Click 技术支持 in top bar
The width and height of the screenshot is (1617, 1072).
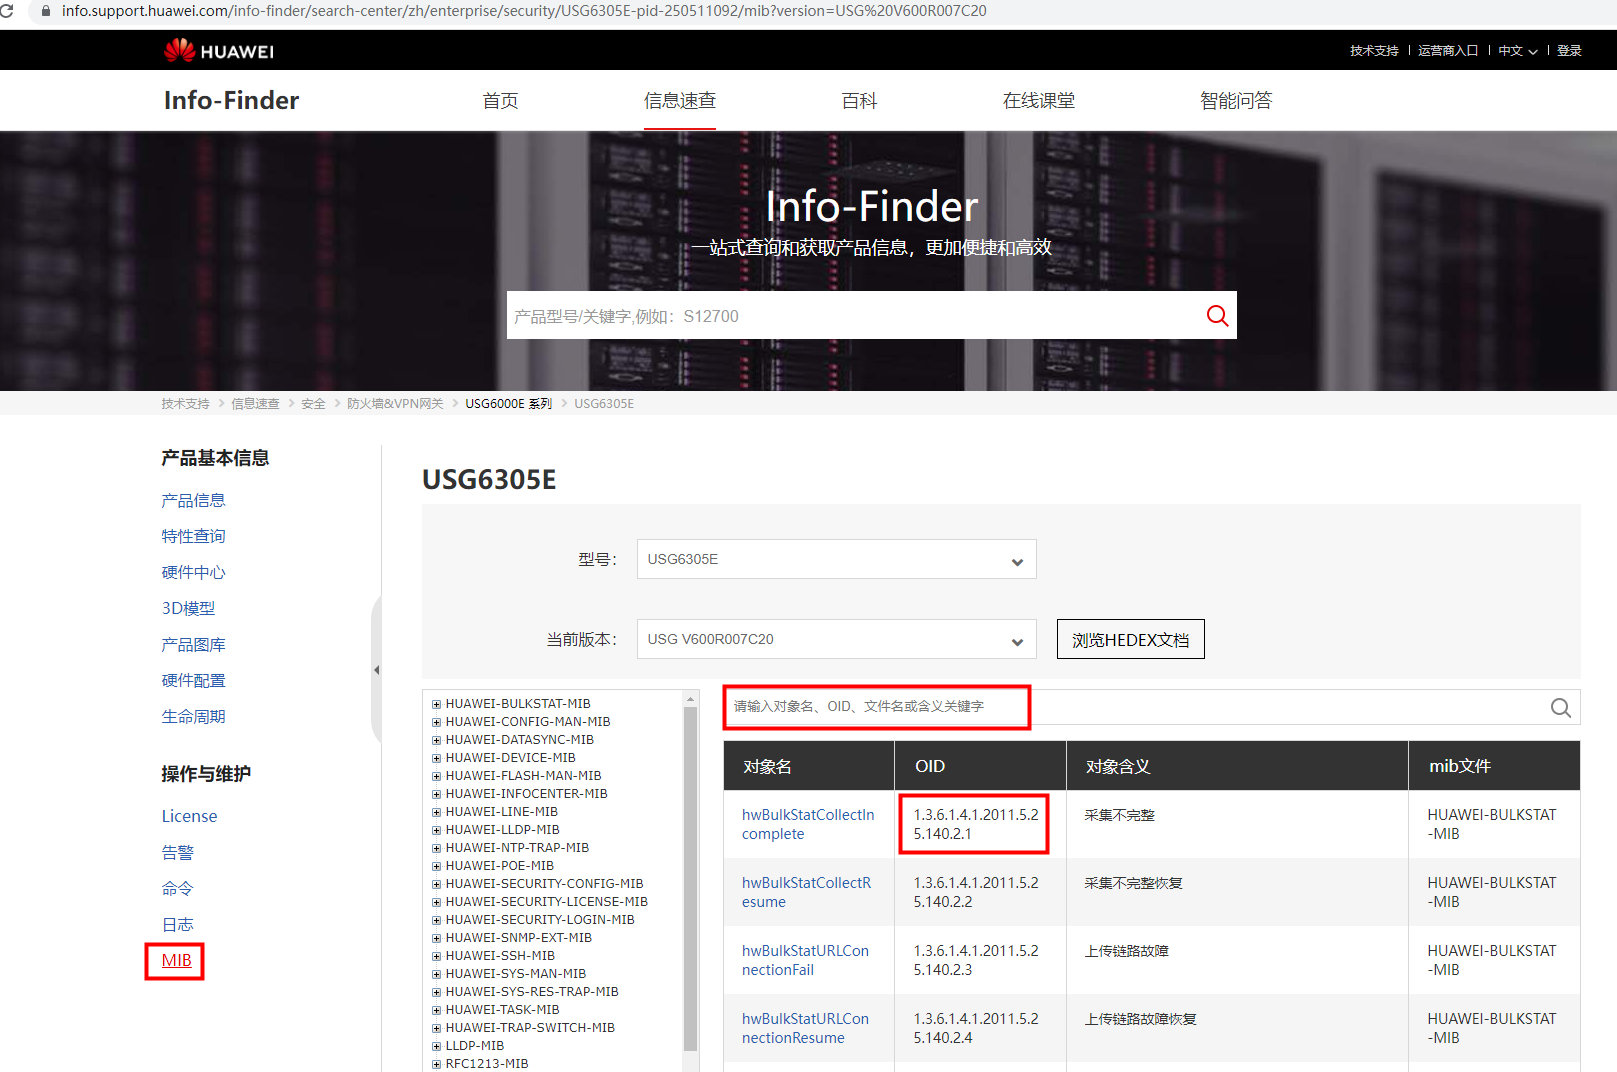[x=1374, y=51]
